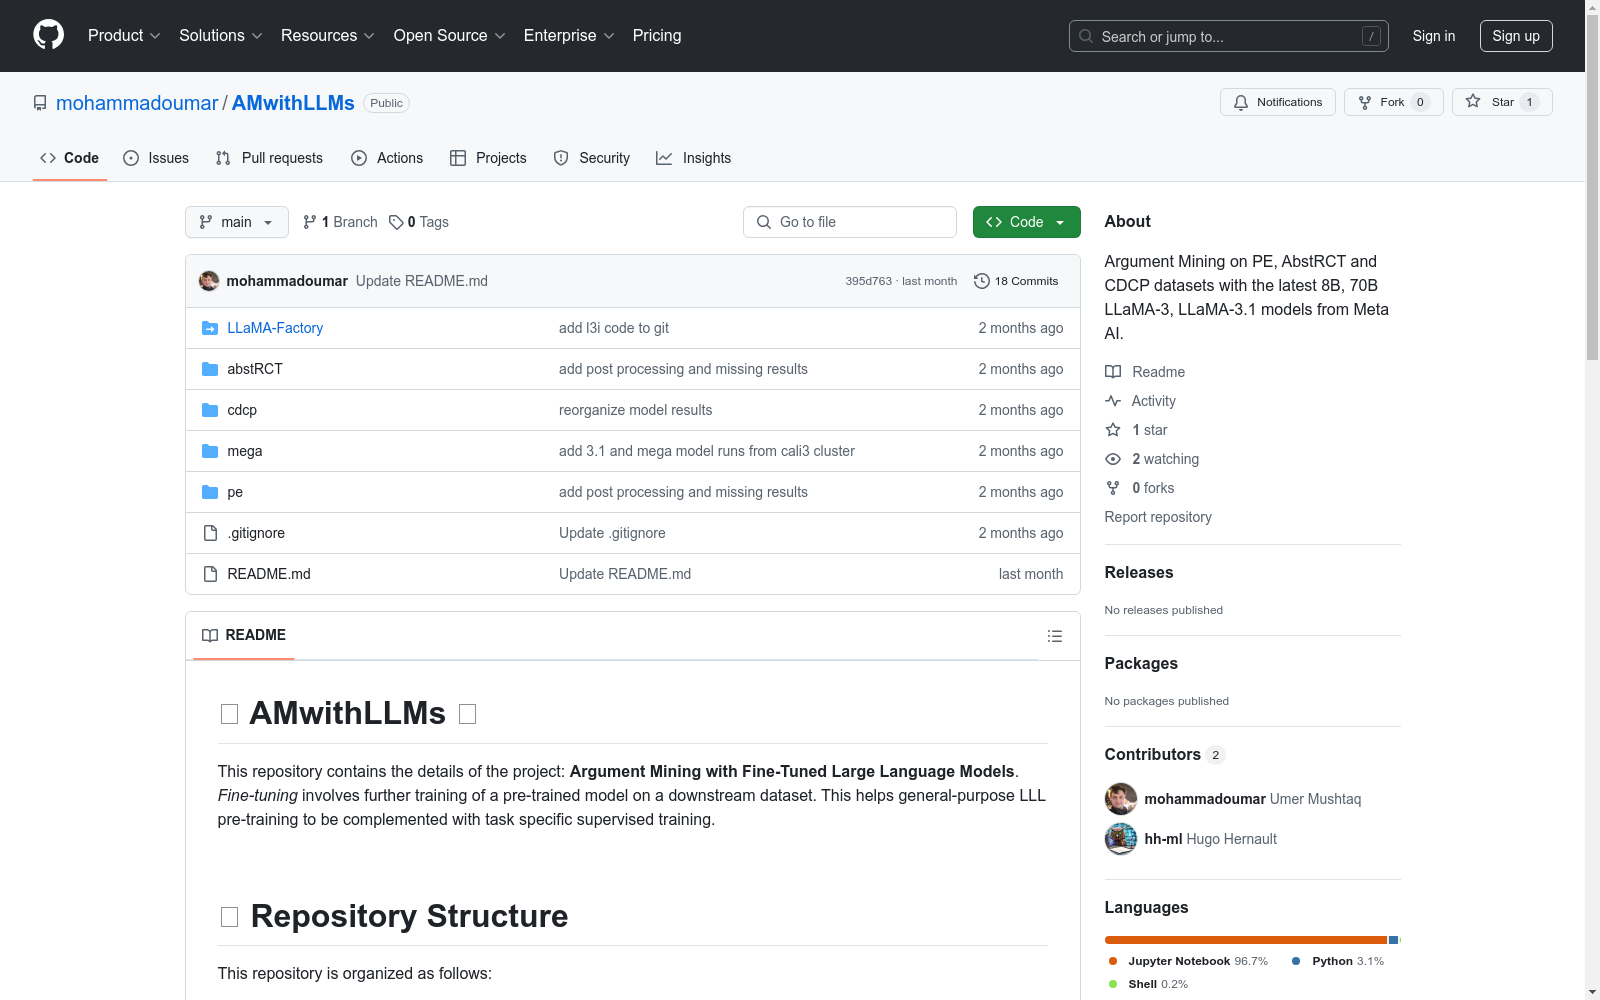Switch to the Insights tab
Image resolution: width=1600 pixels, height=1000 pixels.
pyautogui.click(x=694, y=158)
